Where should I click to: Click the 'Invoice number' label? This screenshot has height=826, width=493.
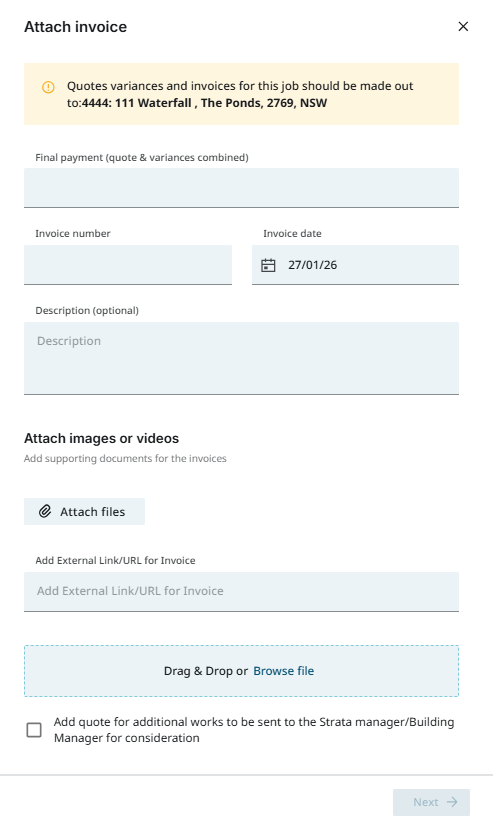pos(73,233)
